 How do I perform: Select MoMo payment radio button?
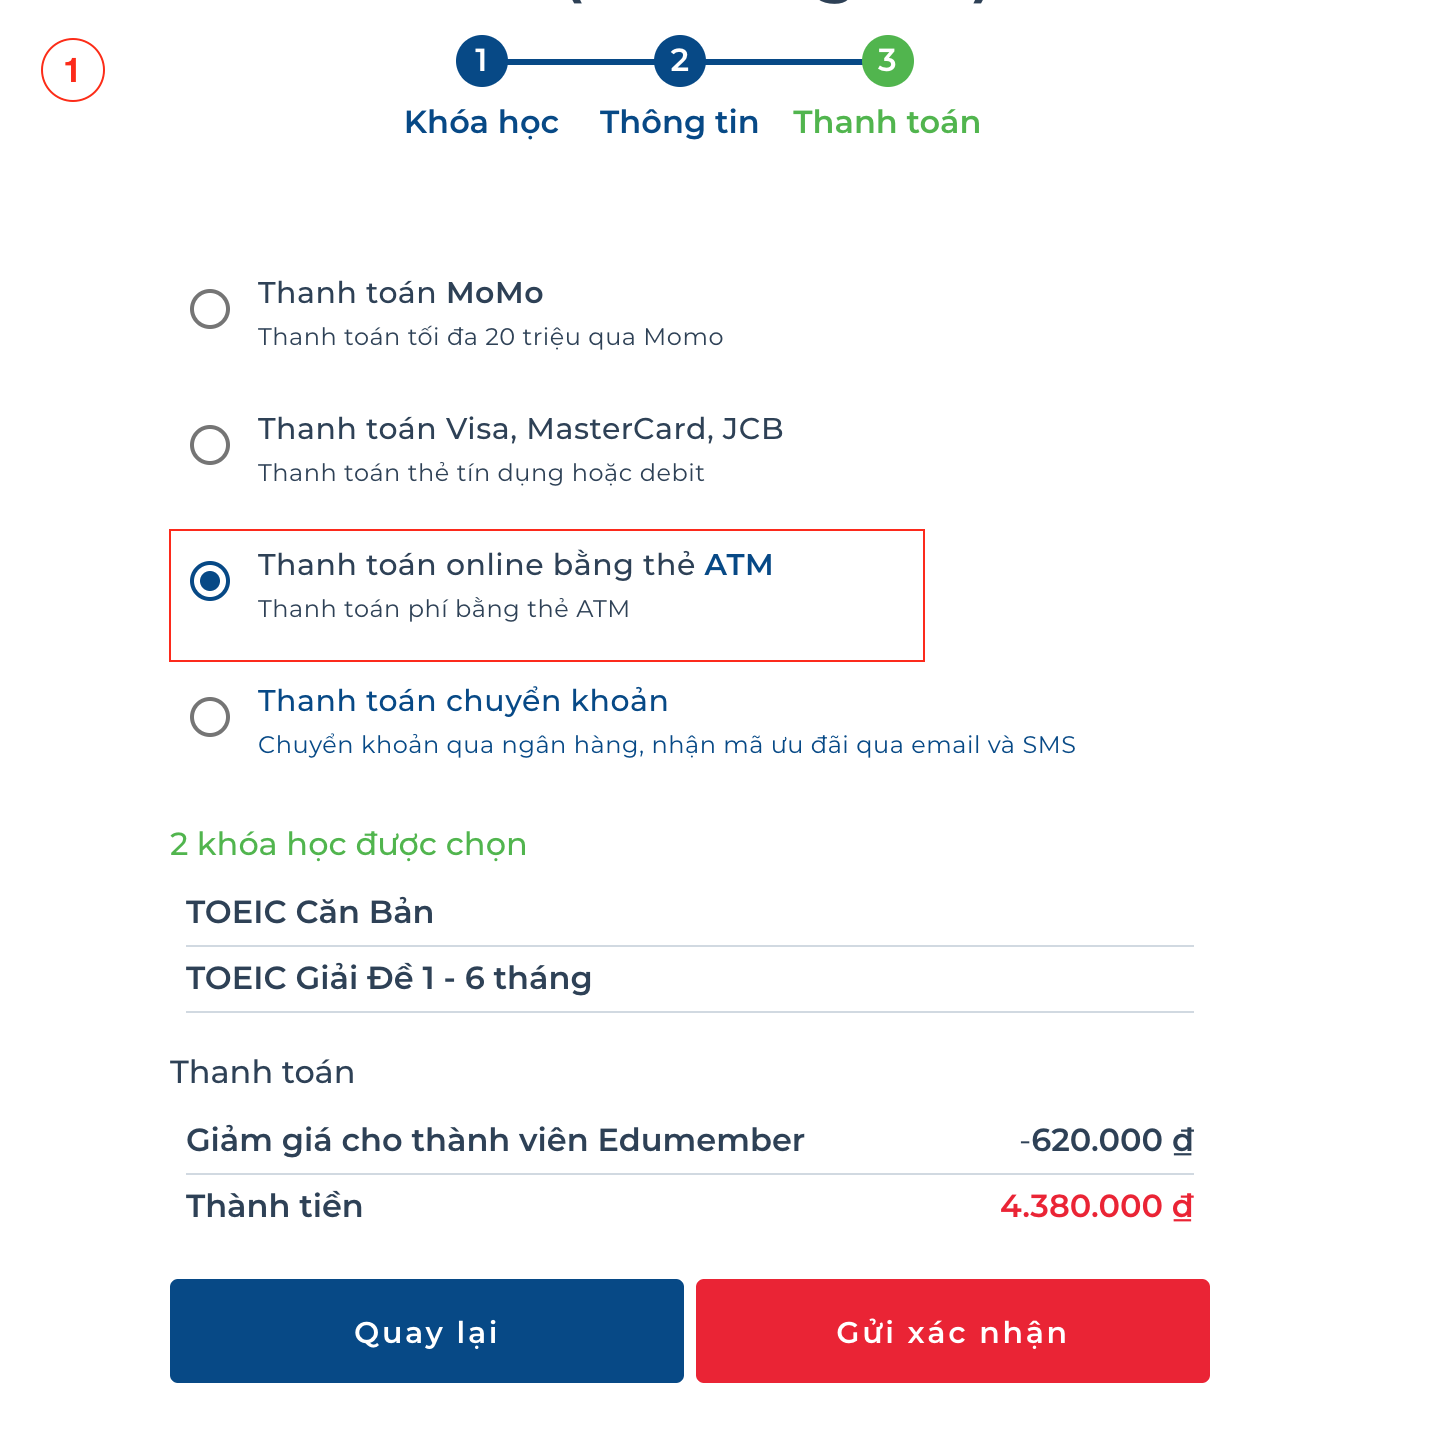210,309
